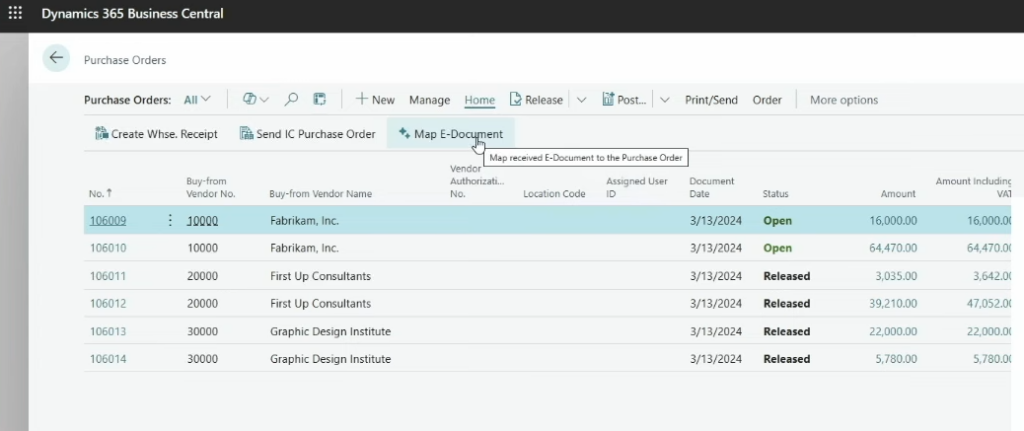1024x431 pixels.
Task: Open purchase order 106010 link
Action: click(x=108, y=248)
